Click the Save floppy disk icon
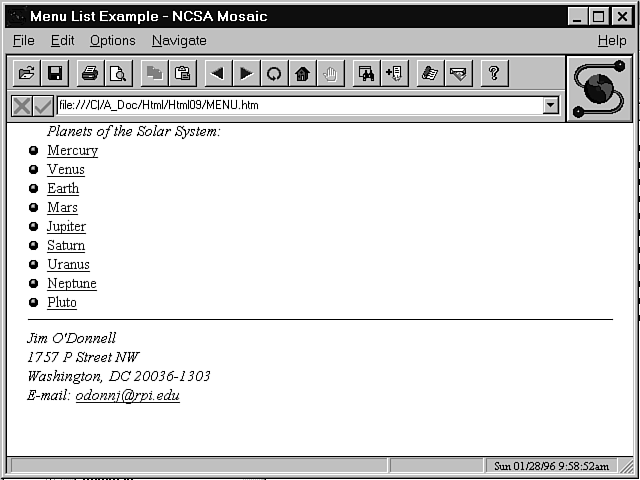The height and width of the screenshot is (480, 640). pos(54,73)
